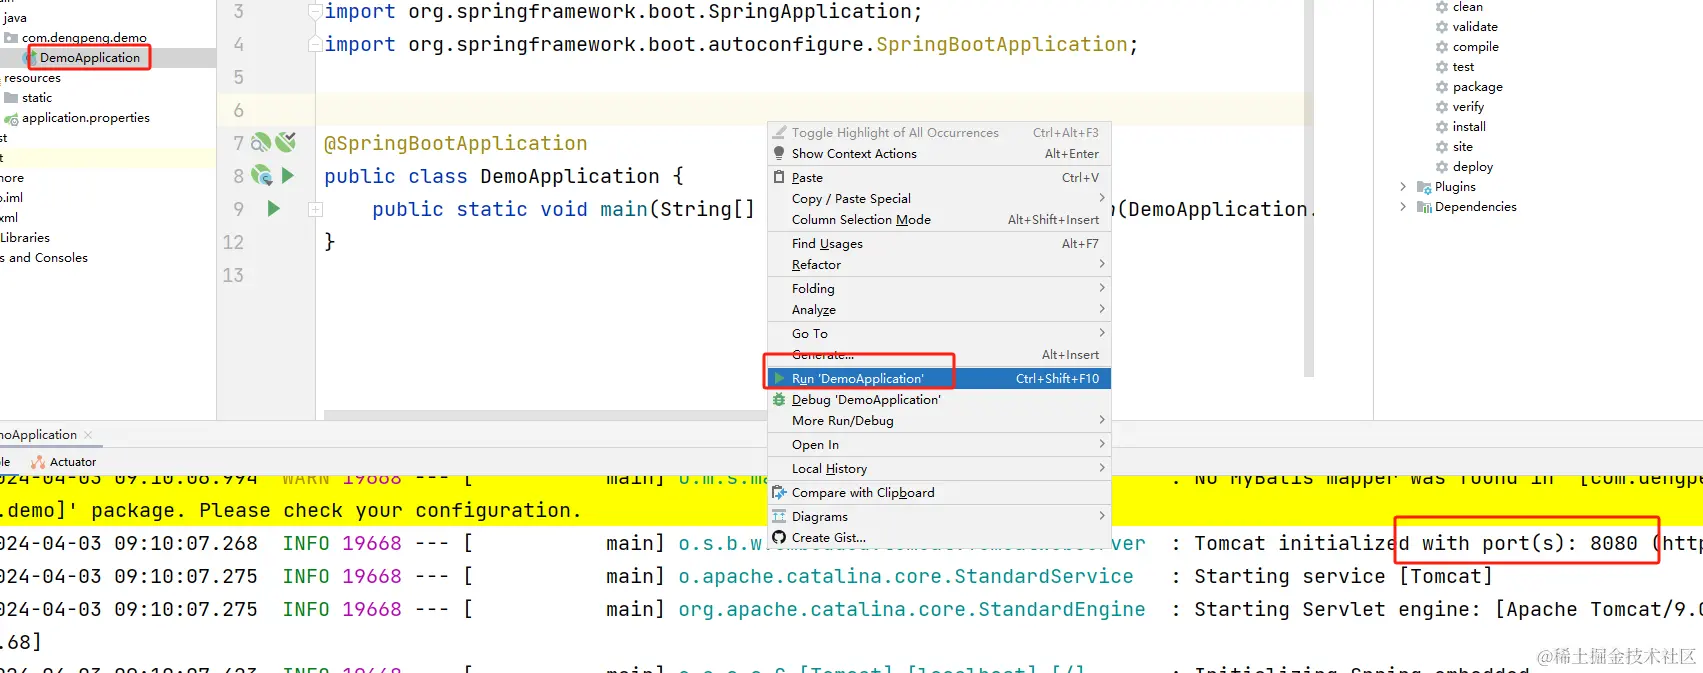The width and height of the screenshot is (1703, 673).
Task: Click the Spring bean gutter icon on line 8
Action: [x=262, y=176]
